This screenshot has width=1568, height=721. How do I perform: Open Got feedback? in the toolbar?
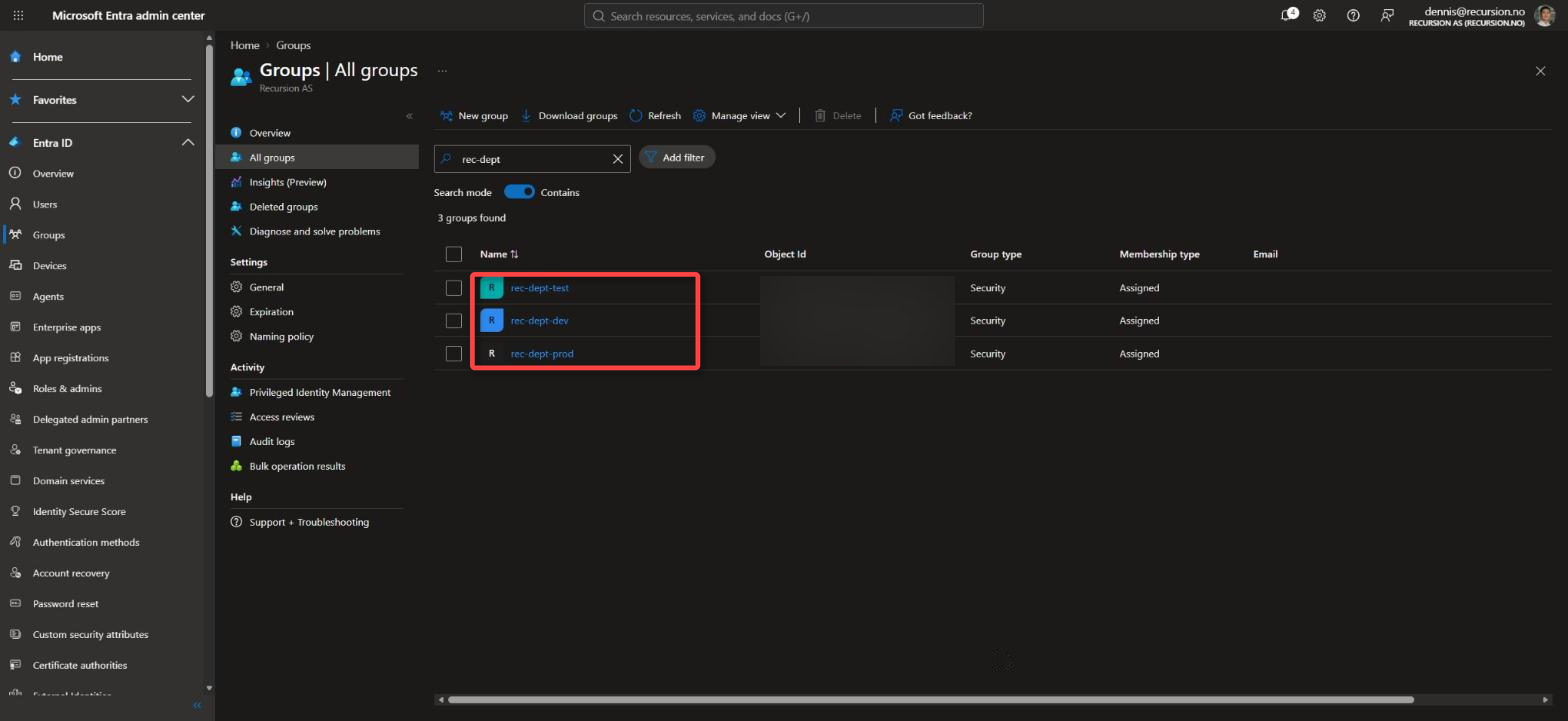(930, 115)
